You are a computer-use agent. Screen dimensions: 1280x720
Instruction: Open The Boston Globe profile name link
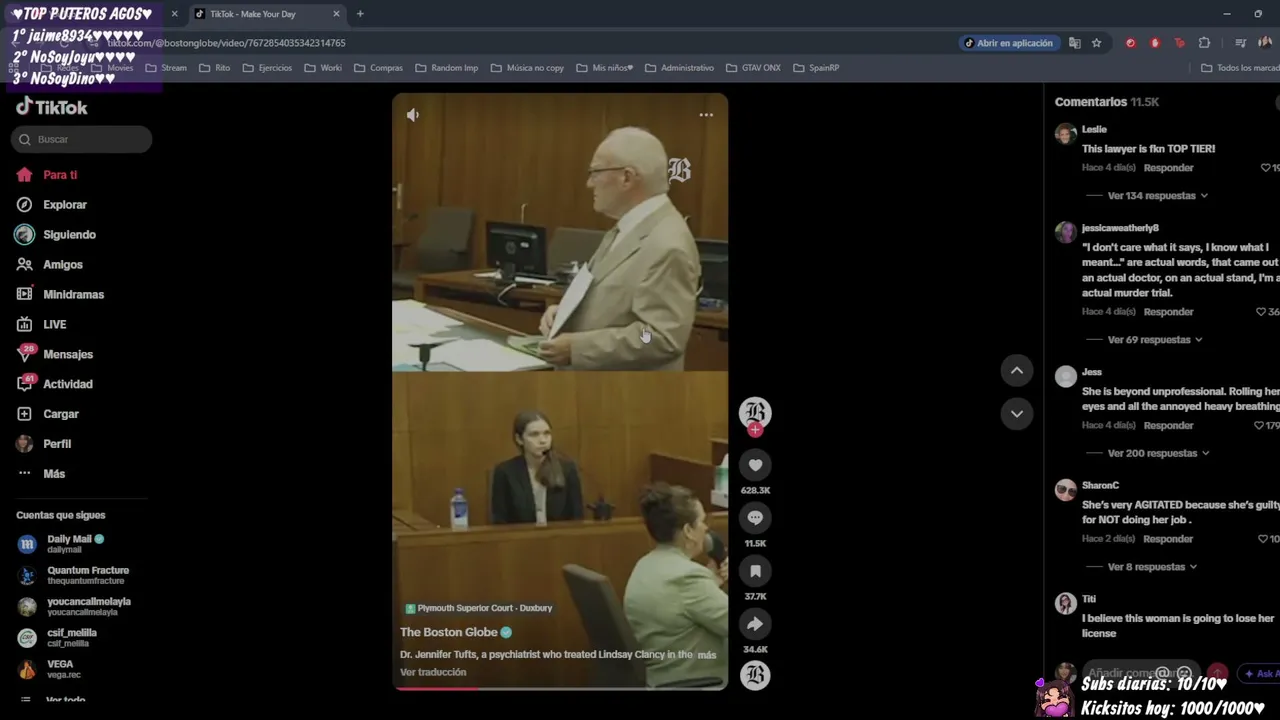[448, 632]
